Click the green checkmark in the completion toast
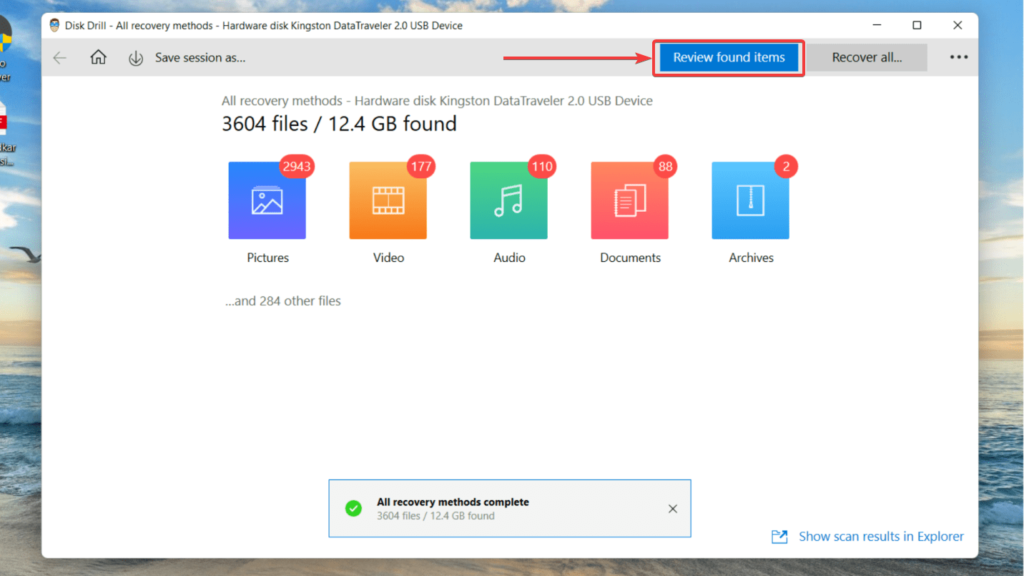Image resolution: width=1024 pixels, height=576 pixels. tap(354, 508)
